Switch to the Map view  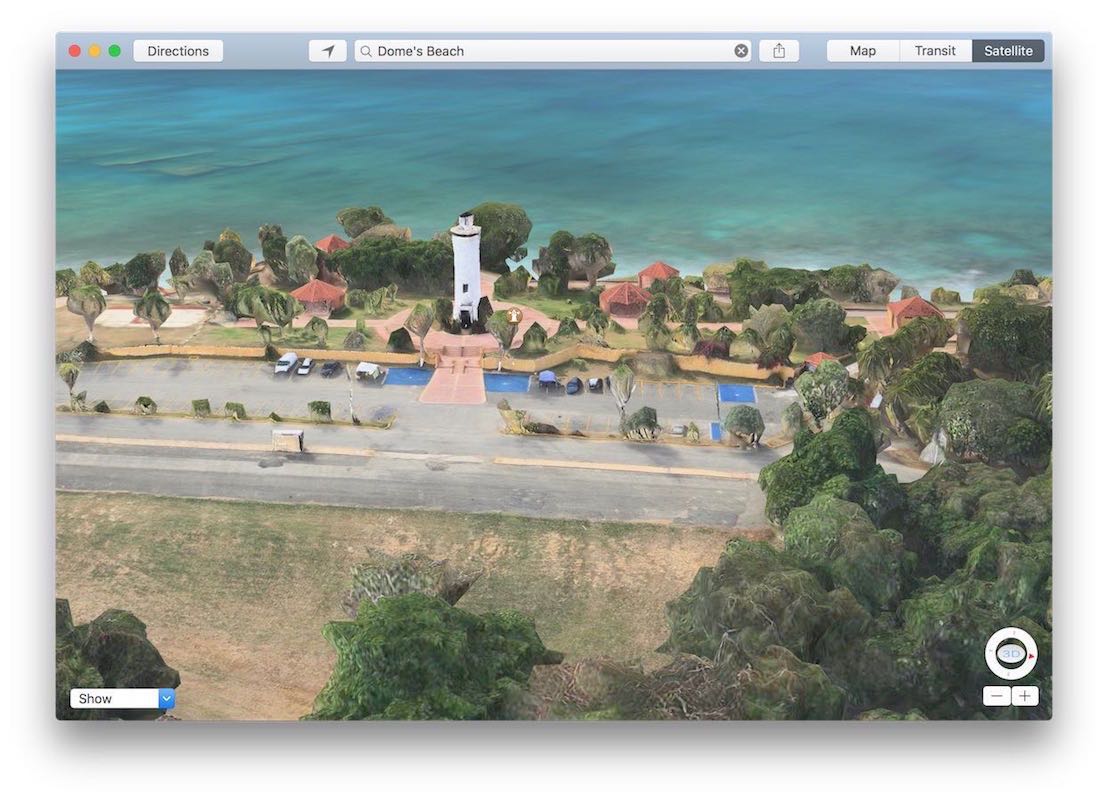coord(863,51)
